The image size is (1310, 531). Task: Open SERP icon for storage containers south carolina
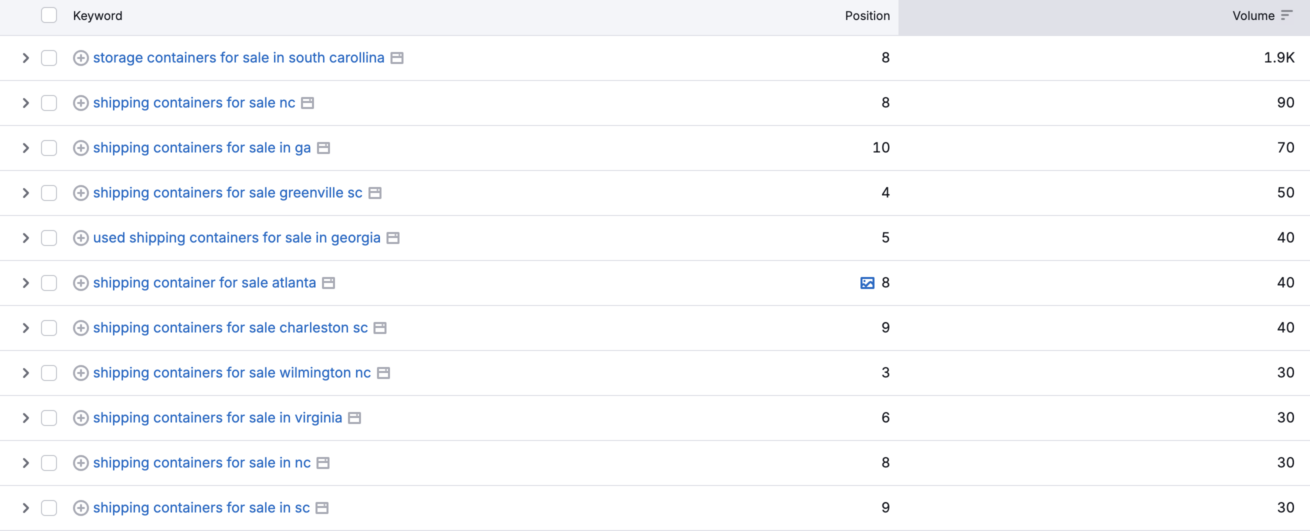pos(397,58)
